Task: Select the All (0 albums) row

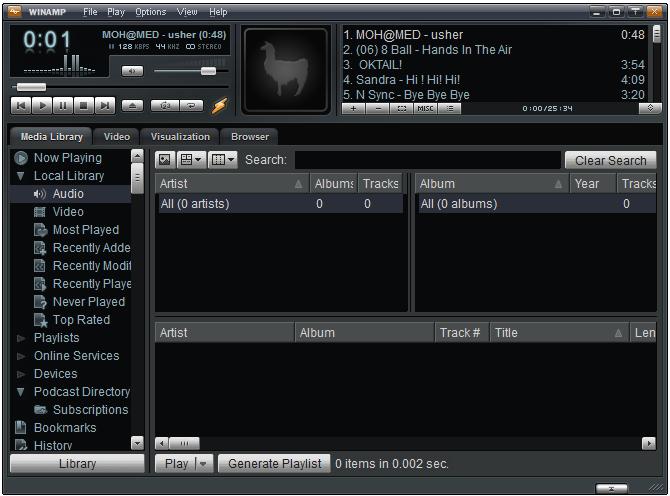Action: [536, 204]
